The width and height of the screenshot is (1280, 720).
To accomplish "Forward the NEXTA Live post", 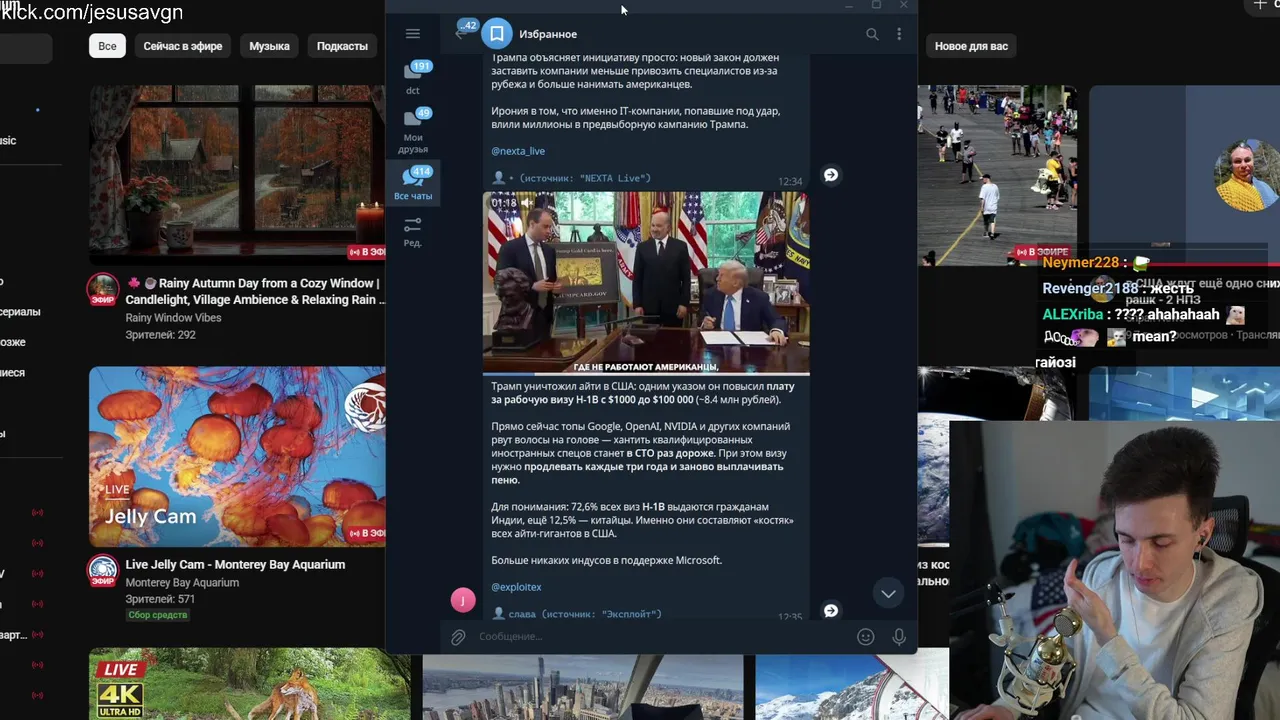I will click(x=831, y=175).
